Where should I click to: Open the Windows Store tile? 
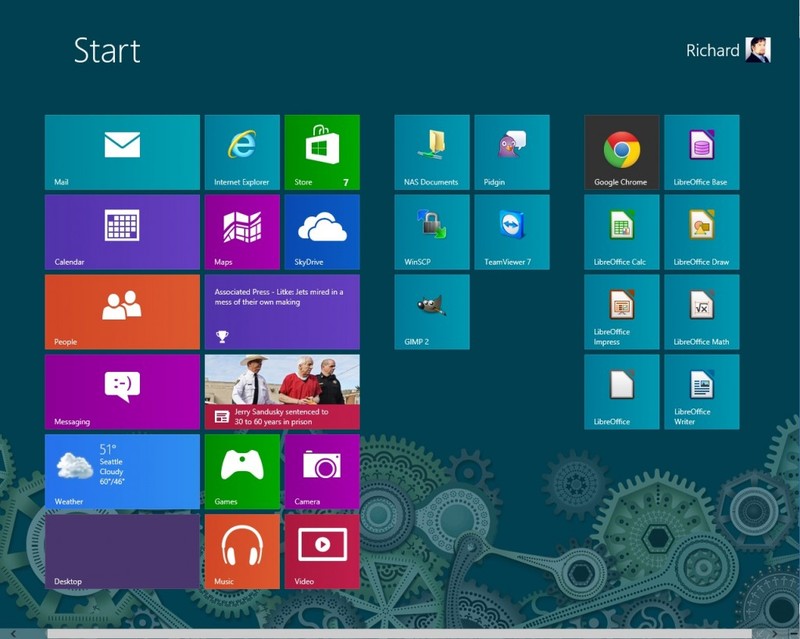pyautogui.click(x=321, y=151)
